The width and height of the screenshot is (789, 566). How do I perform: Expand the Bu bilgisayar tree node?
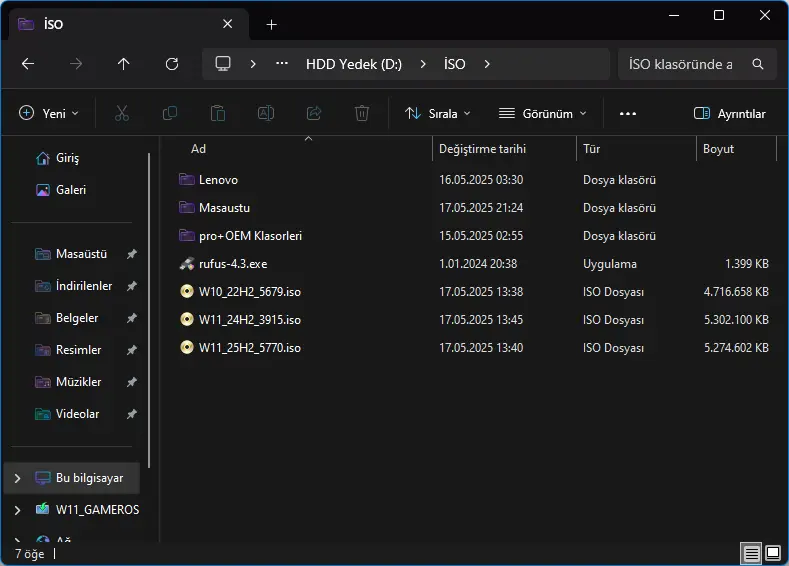pos(18,478)
